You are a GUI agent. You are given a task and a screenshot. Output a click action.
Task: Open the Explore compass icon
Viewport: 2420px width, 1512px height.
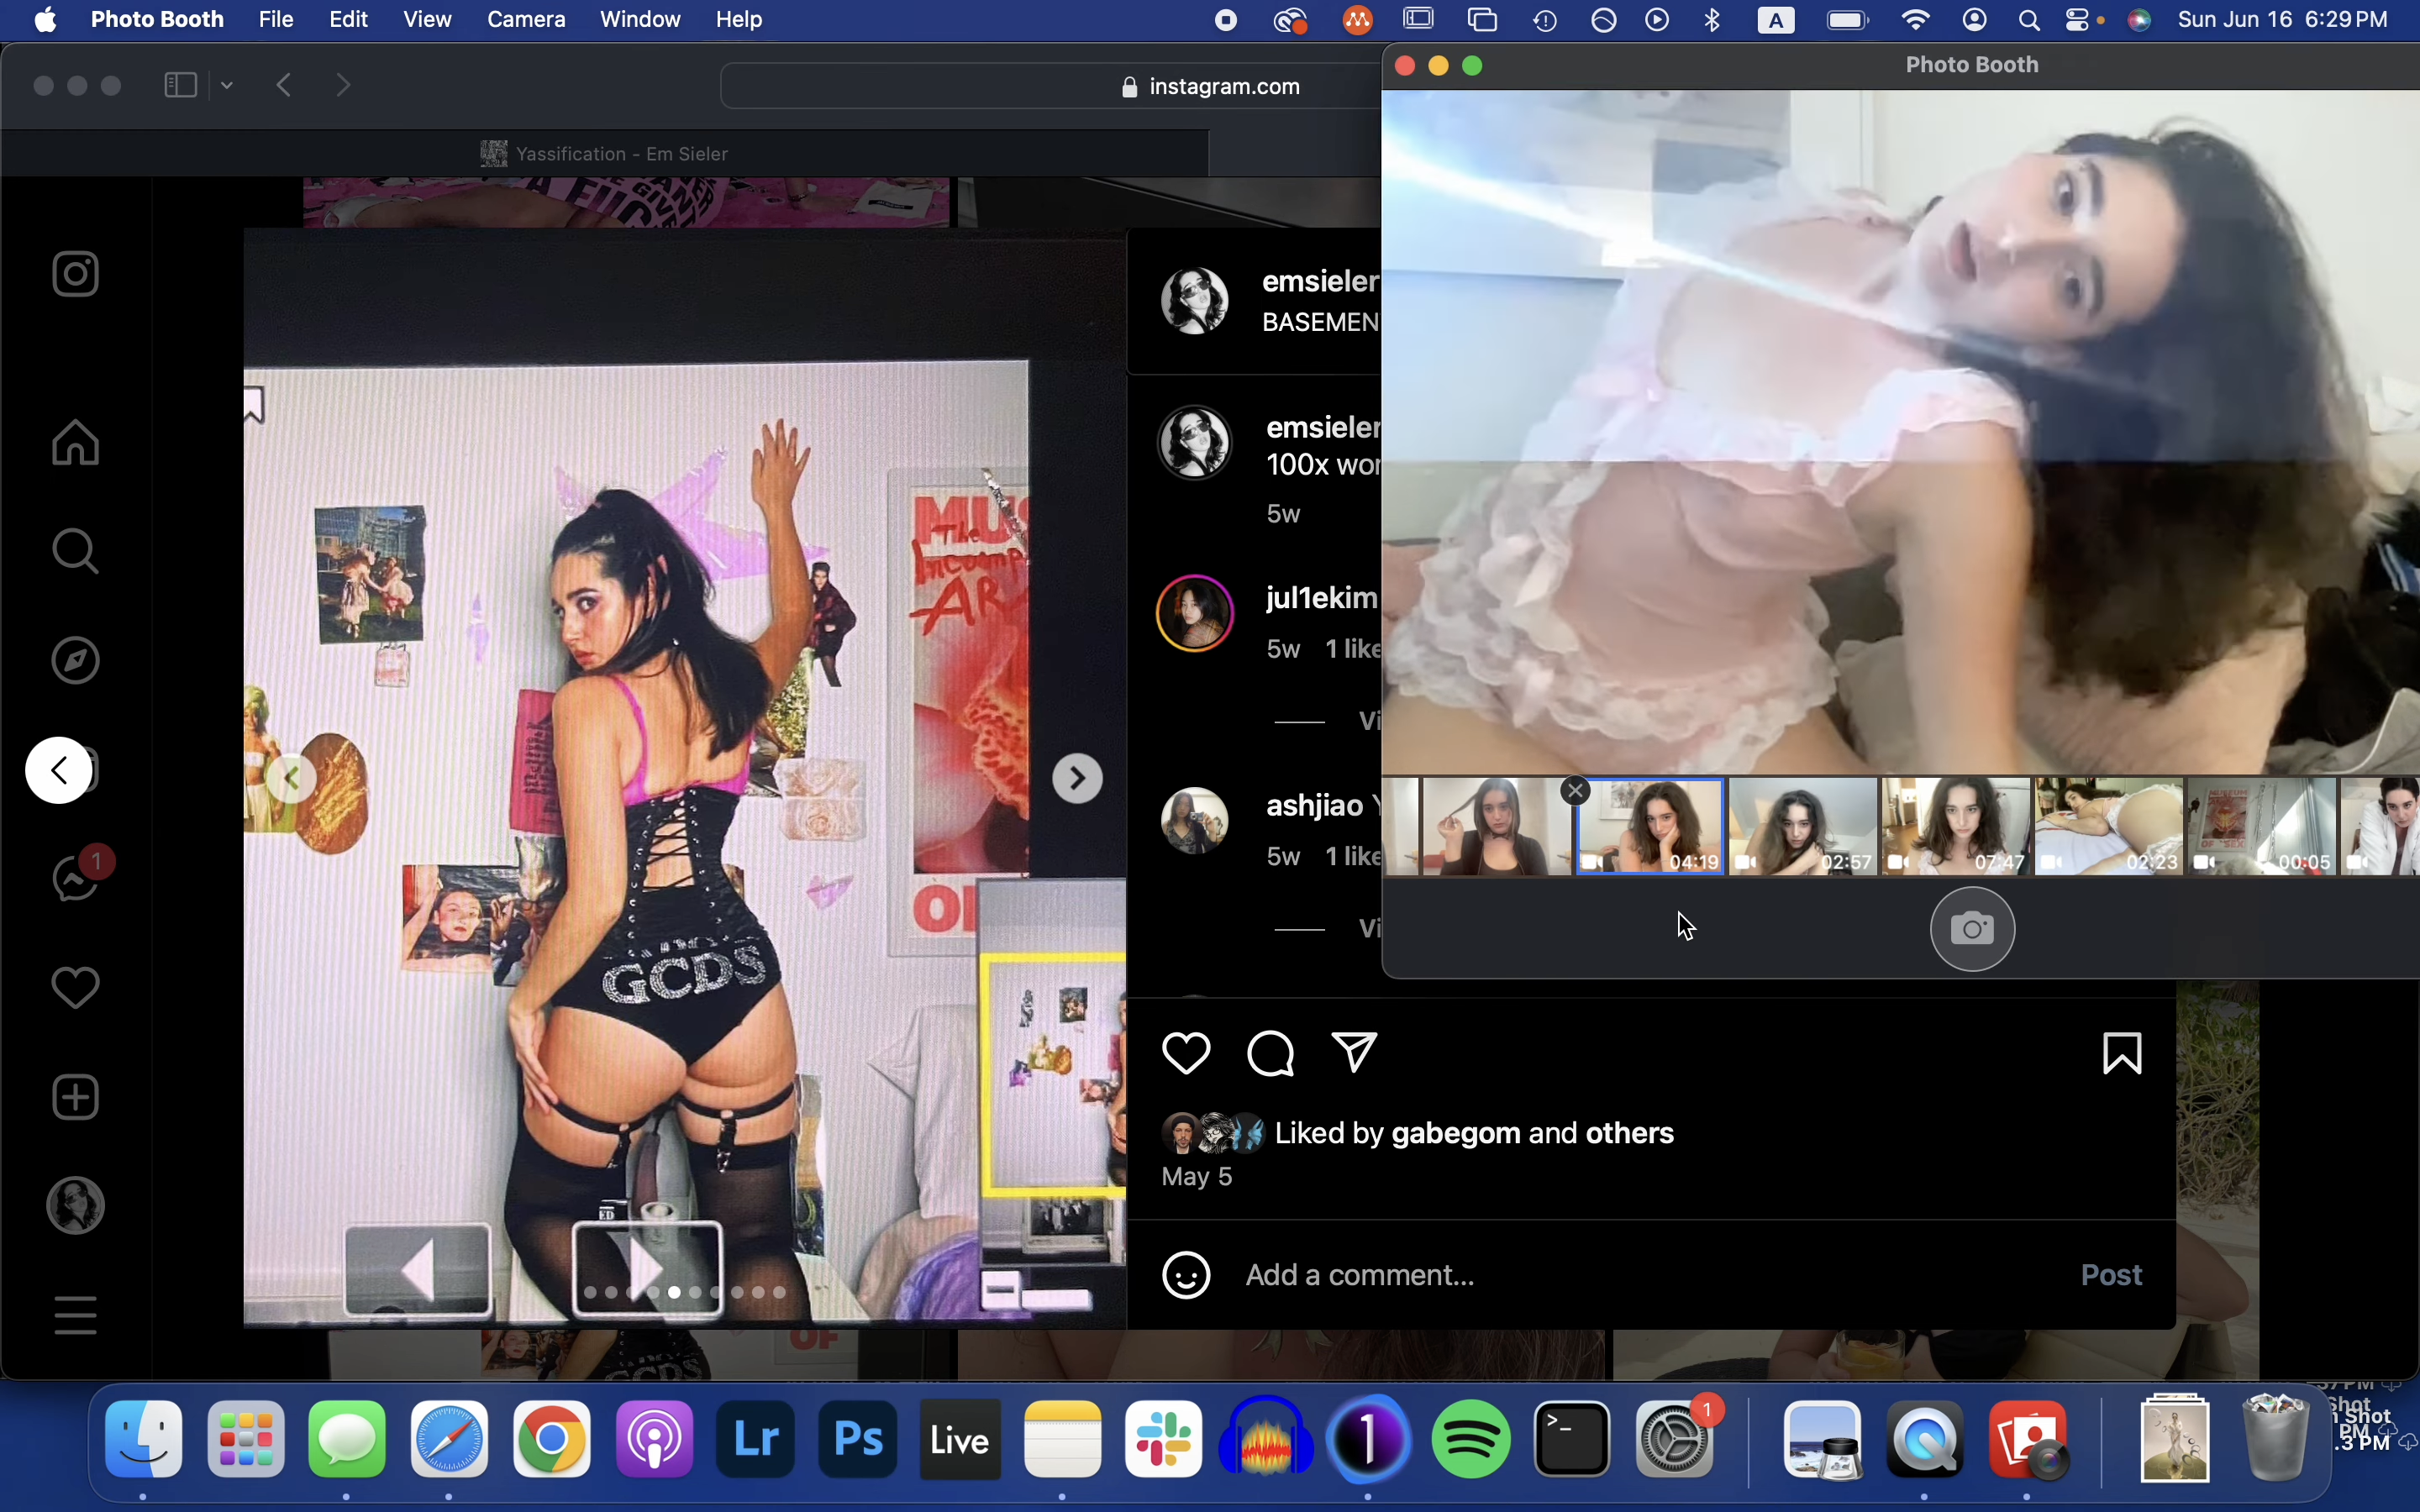tap(75, 660)
